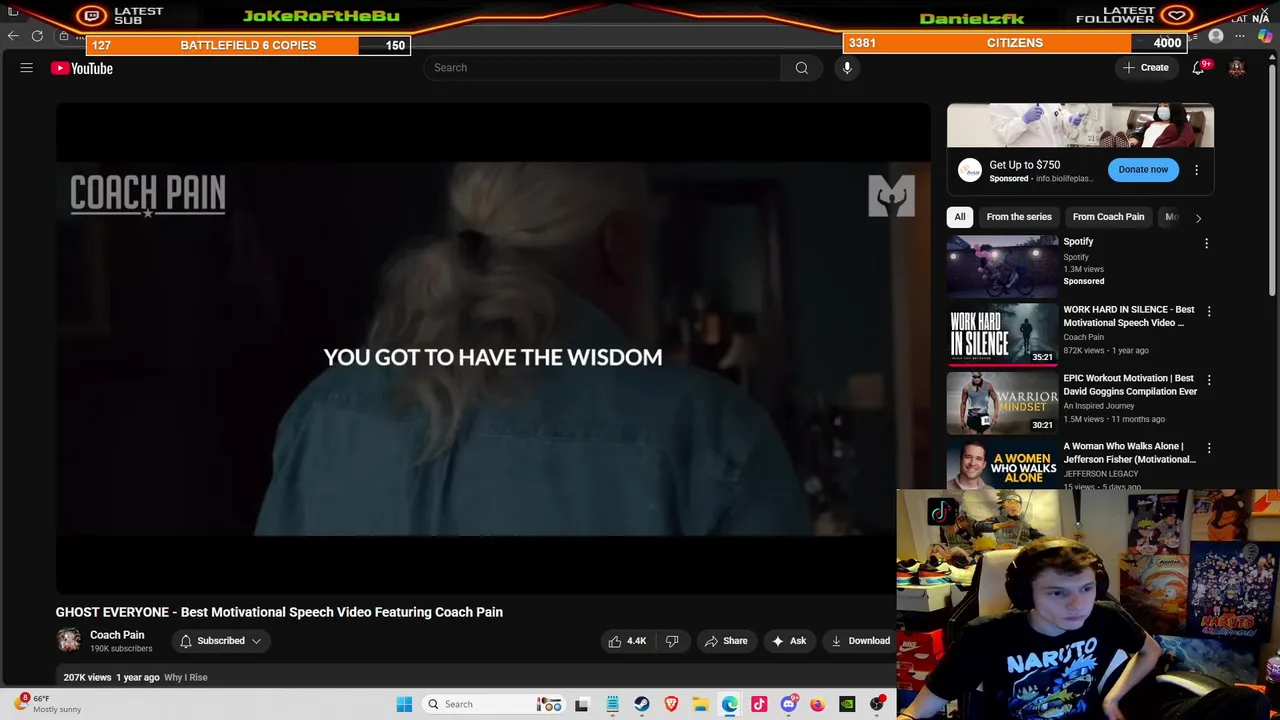
Task: Open the Create button
Action: 1145,68
